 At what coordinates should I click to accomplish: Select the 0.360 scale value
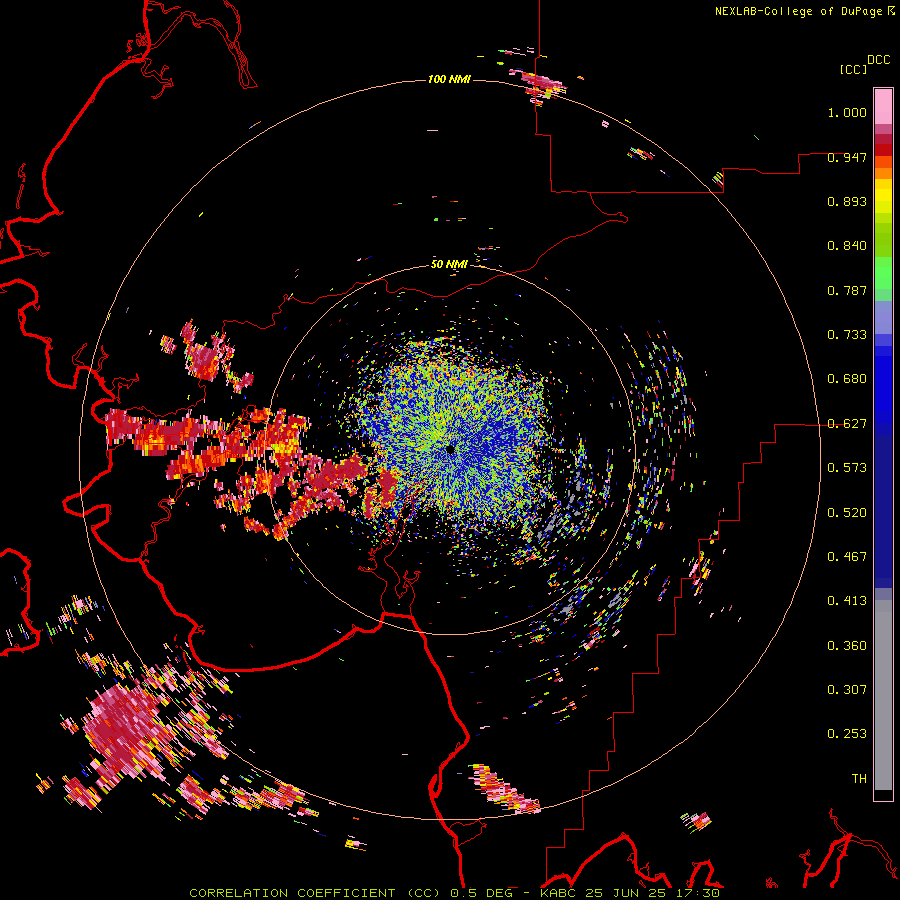(847, 646)
